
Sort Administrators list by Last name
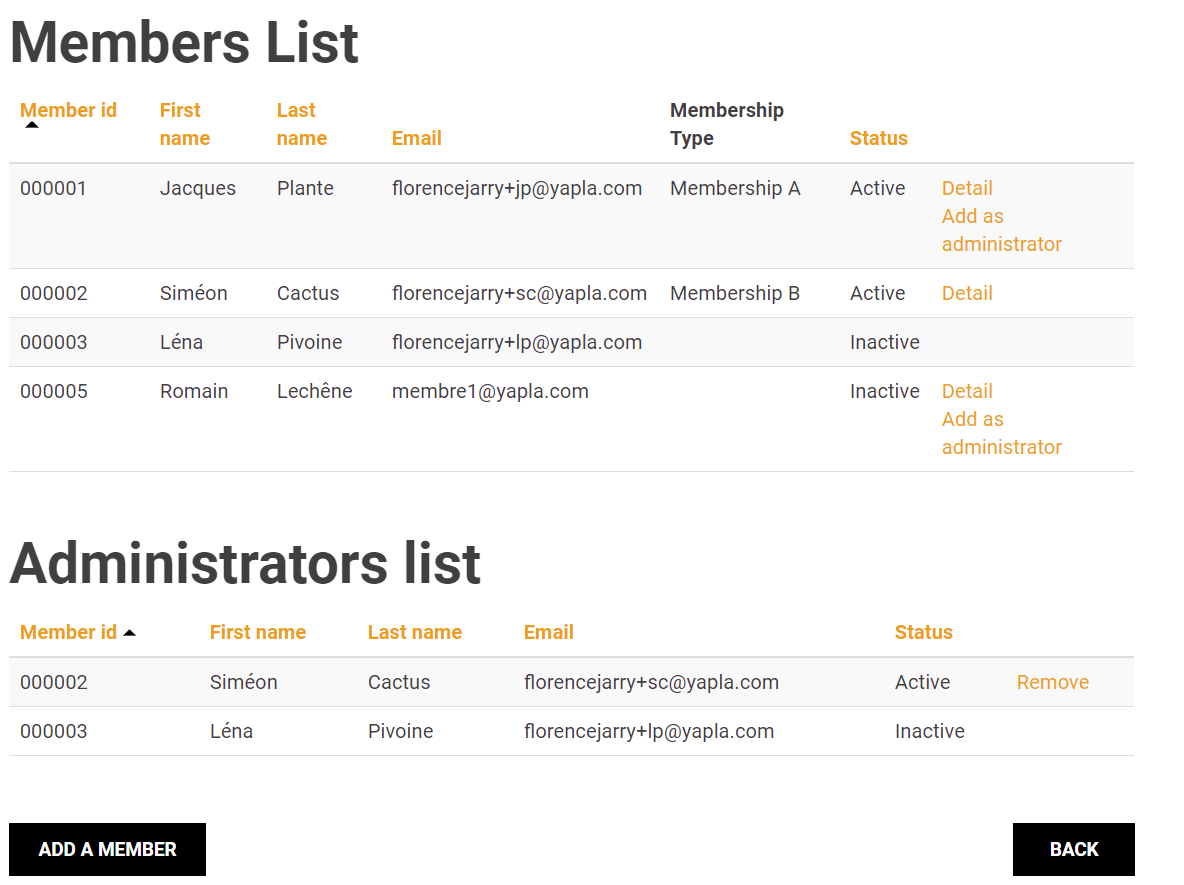414,632
